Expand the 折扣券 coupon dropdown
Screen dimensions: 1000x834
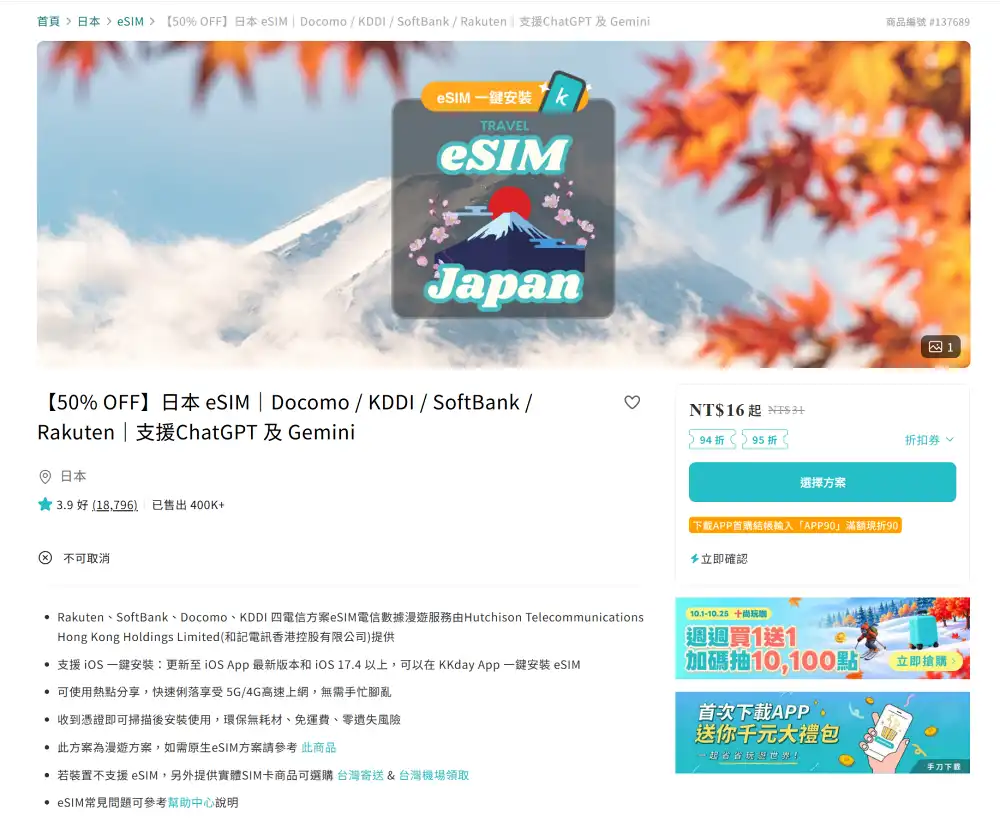coord(929,440)
